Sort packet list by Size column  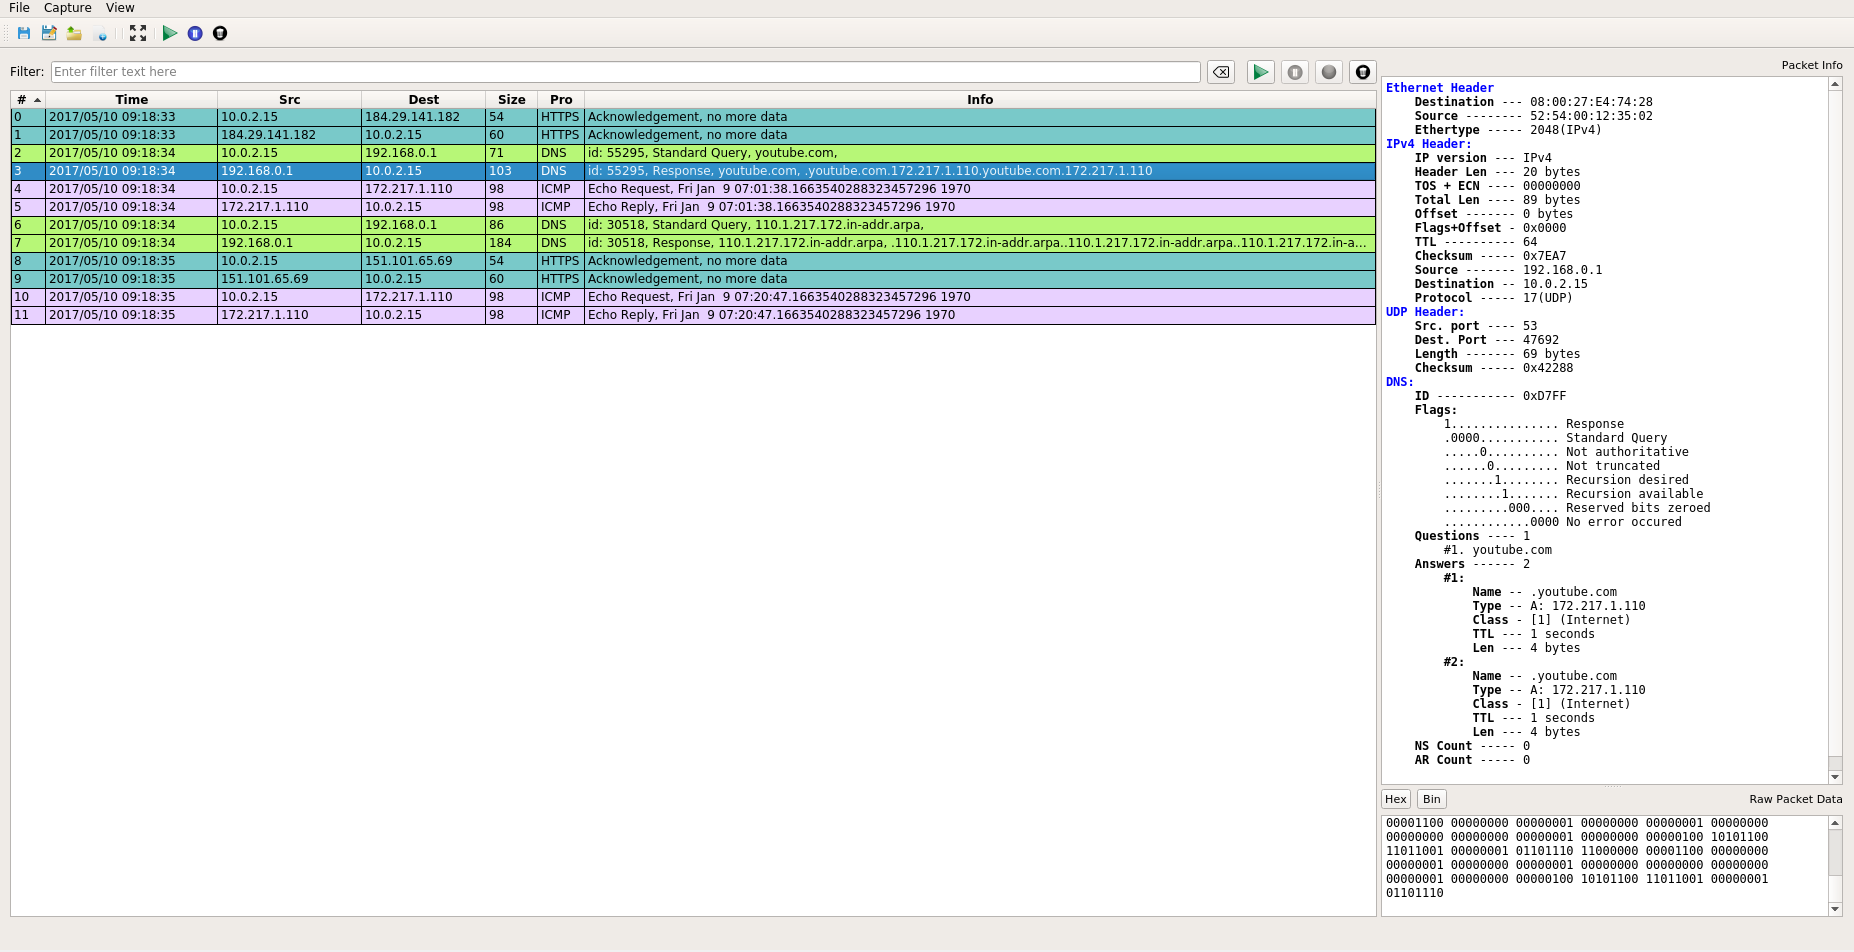[511, 100]
